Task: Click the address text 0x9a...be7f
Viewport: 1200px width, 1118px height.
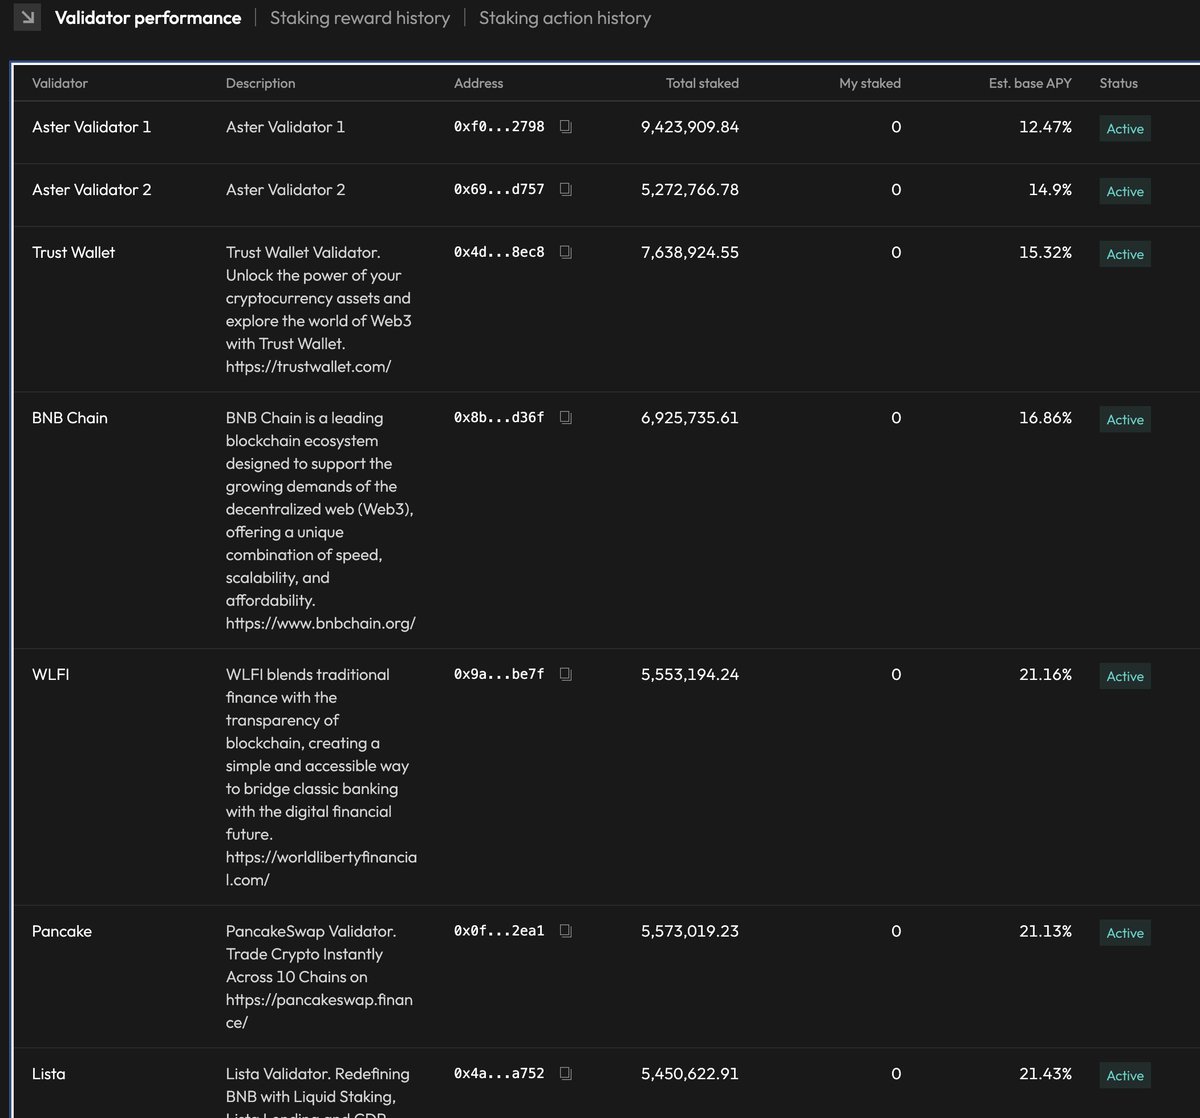Action: [x=499, y=674]
